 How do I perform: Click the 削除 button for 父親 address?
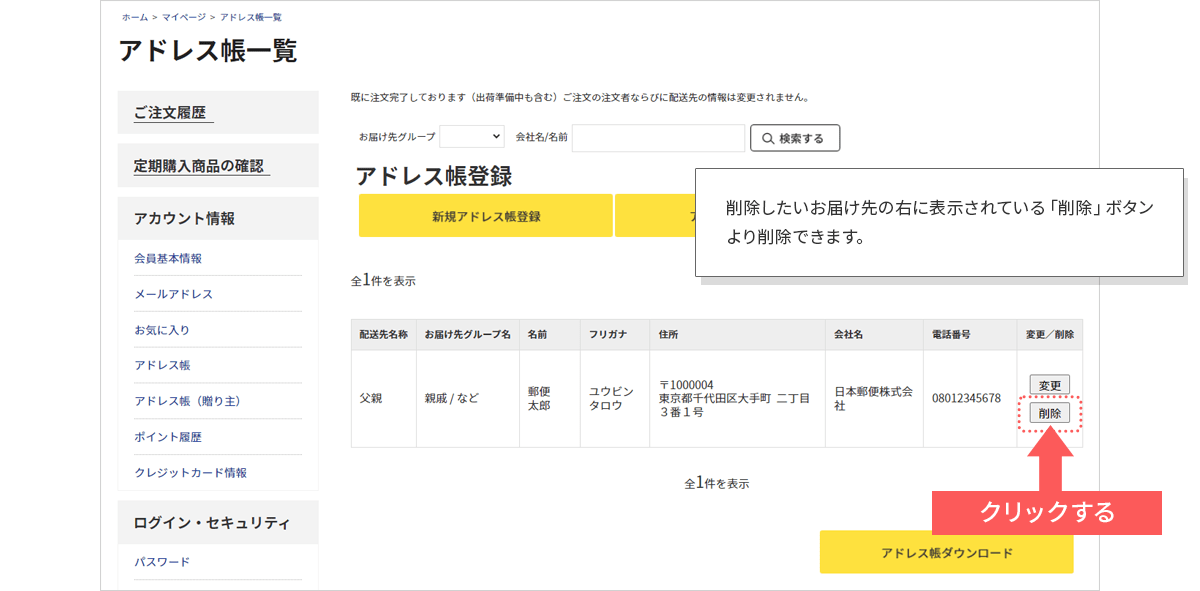1049,413
